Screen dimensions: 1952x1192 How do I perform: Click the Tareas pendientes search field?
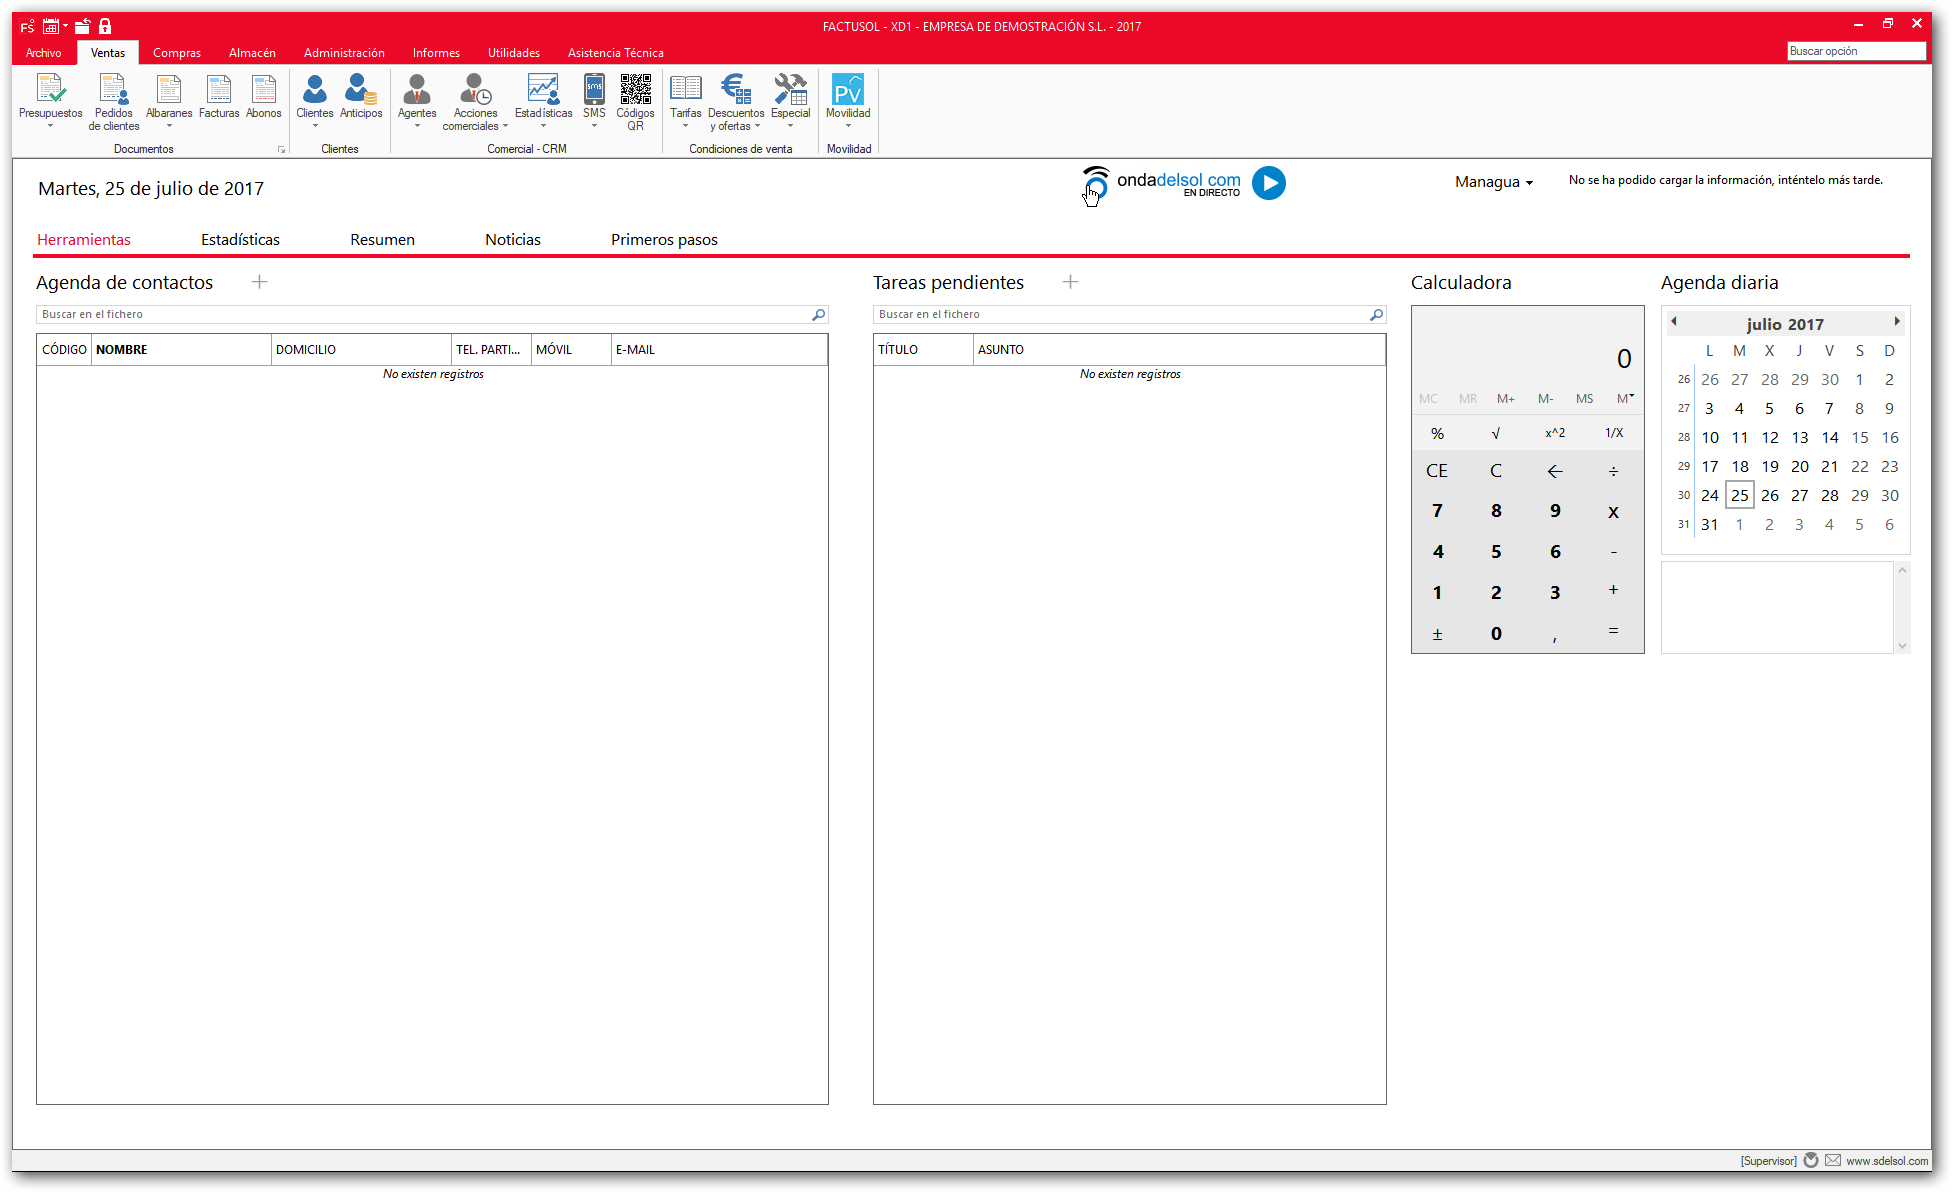(1120, 314)
